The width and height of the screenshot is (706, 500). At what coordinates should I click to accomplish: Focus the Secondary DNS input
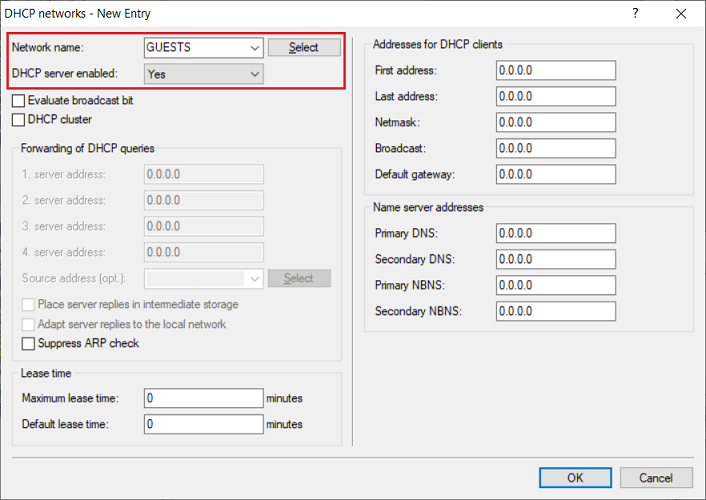click(x=555, y=259)
